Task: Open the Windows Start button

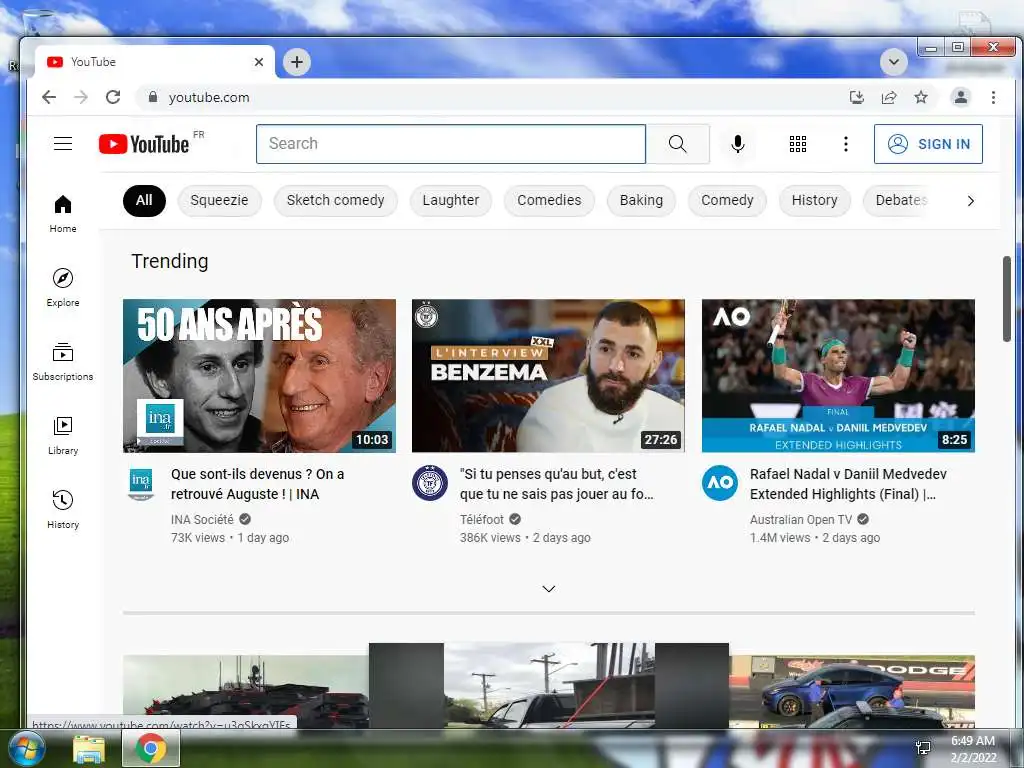Action: tap(25, 748)
